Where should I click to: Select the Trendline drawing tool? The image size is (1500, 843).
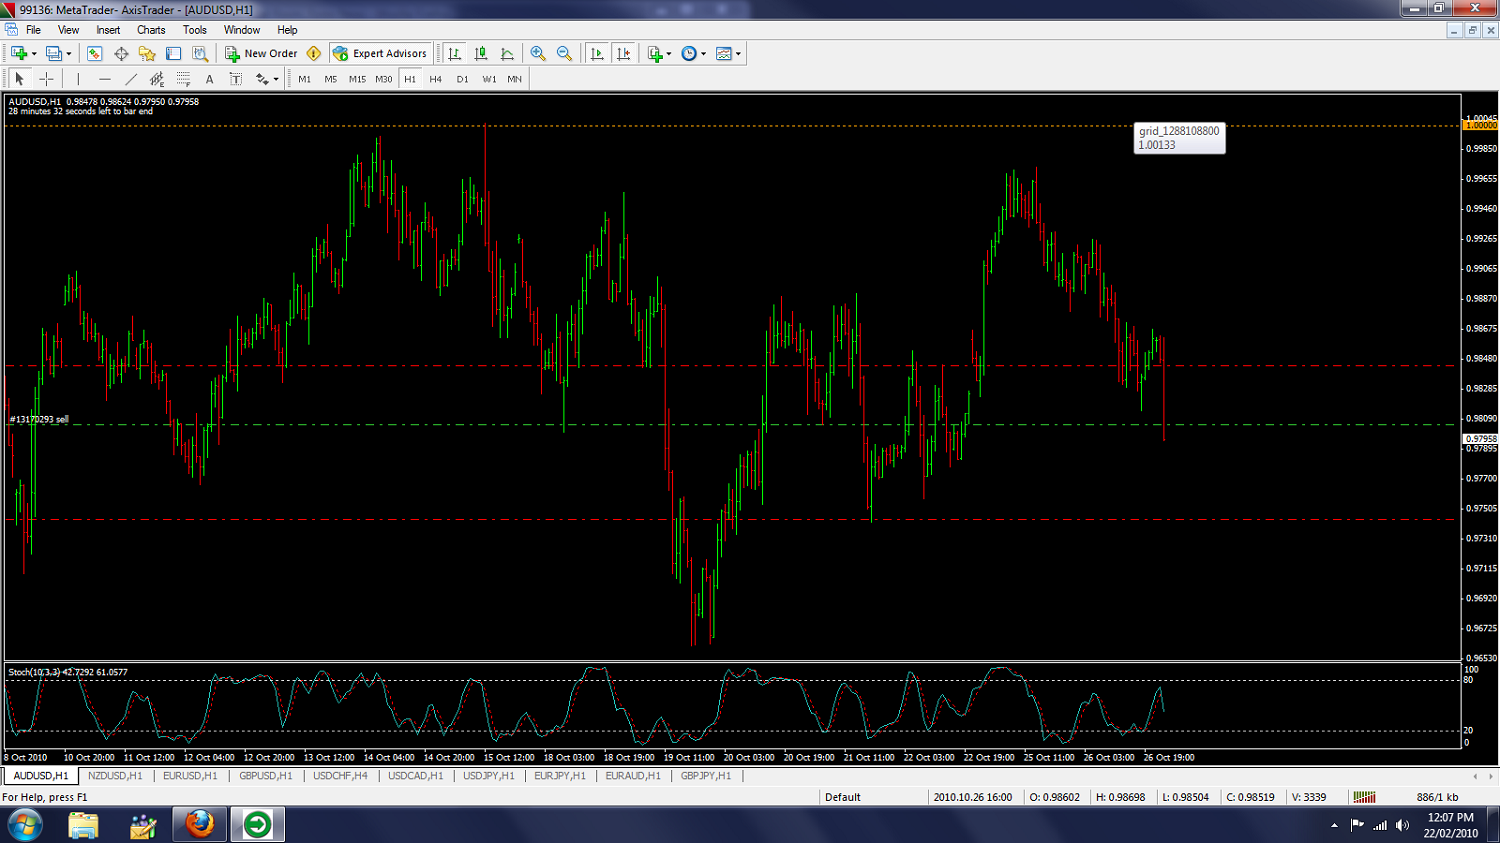click(x=130, y=79)
